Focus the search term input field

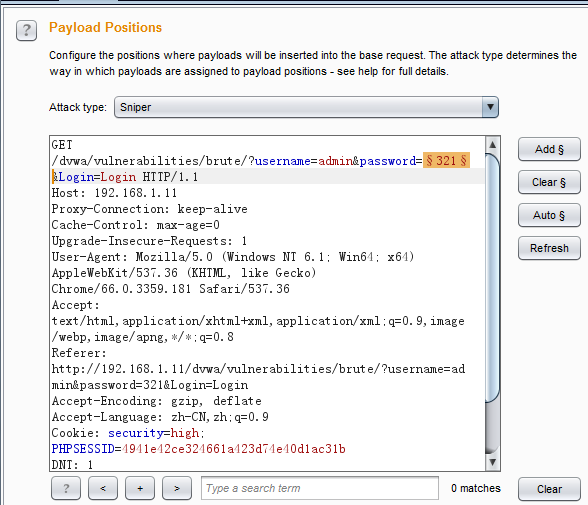tap(320, 488)
